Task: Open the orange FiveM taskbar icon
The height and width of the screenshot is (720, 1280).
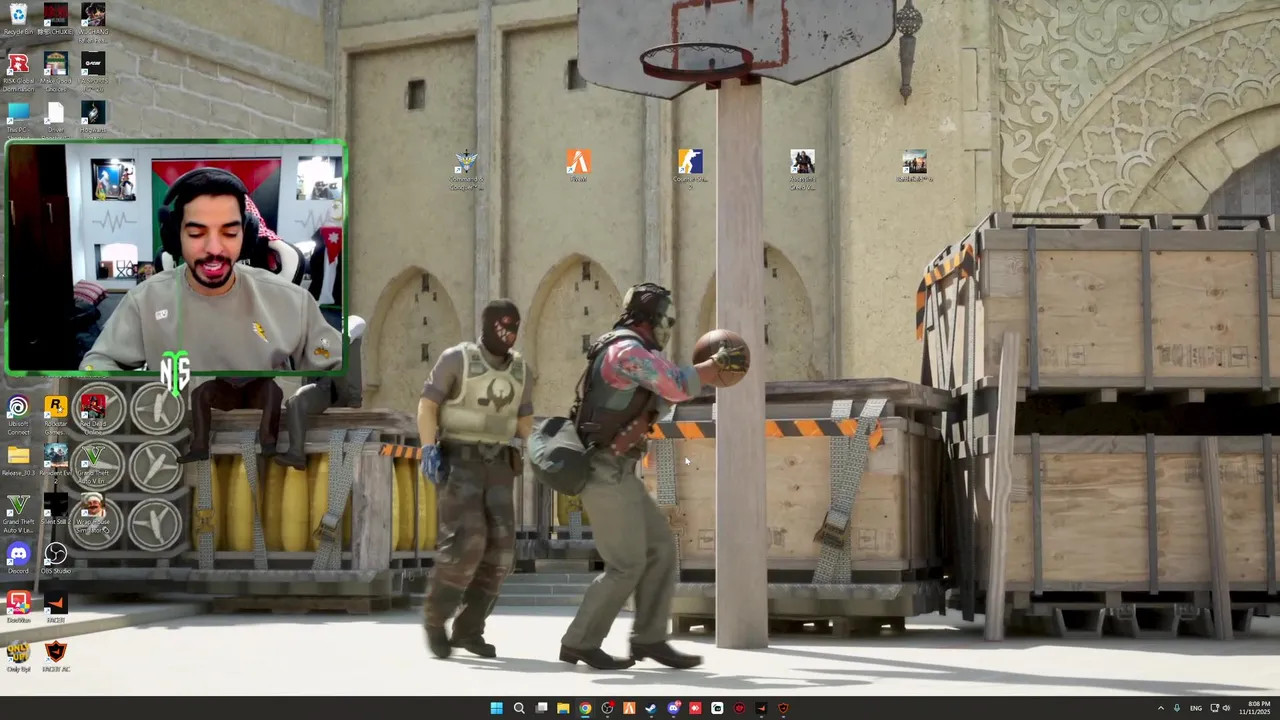Action: pyautogui.click(x=629, y=708)
